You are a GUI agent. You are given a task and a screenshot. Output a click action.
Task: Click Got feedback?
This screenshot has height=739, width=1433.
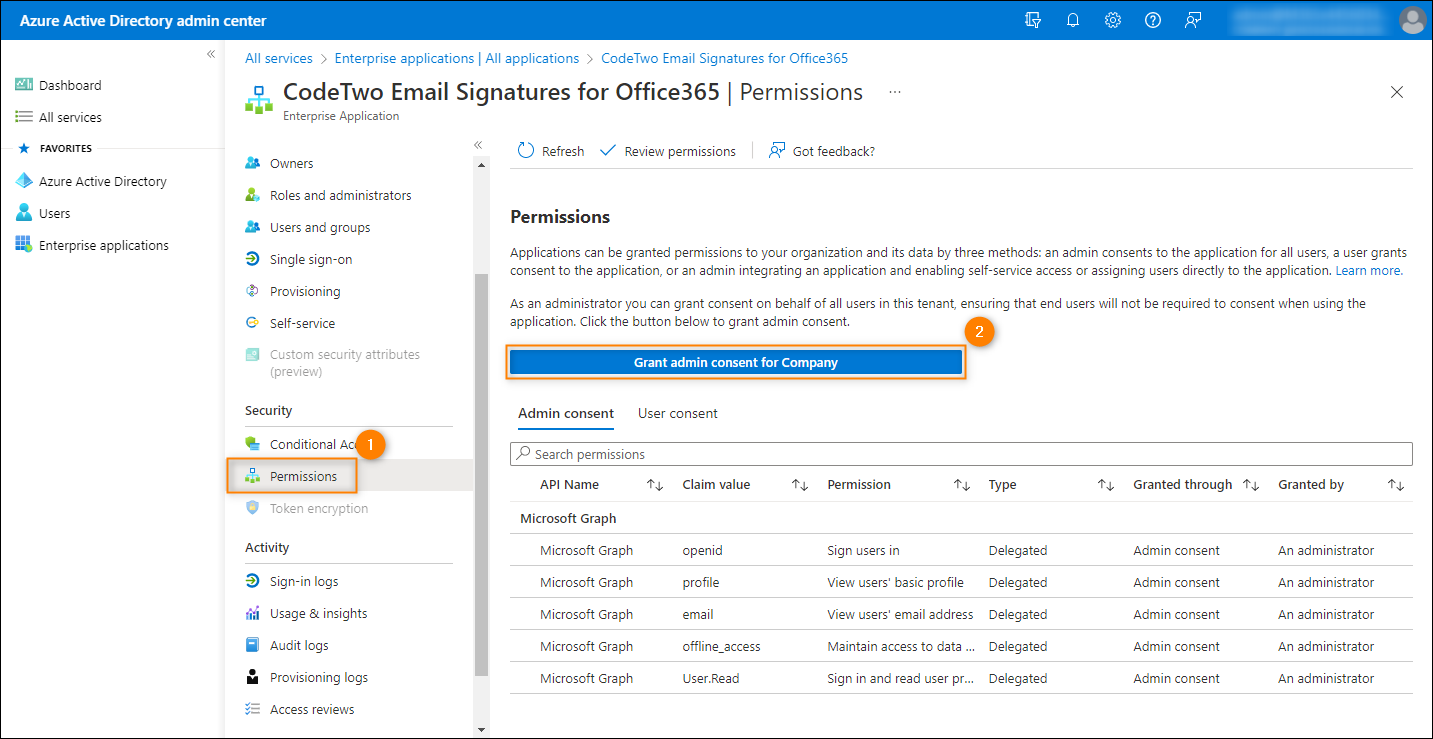pos(822,151)
